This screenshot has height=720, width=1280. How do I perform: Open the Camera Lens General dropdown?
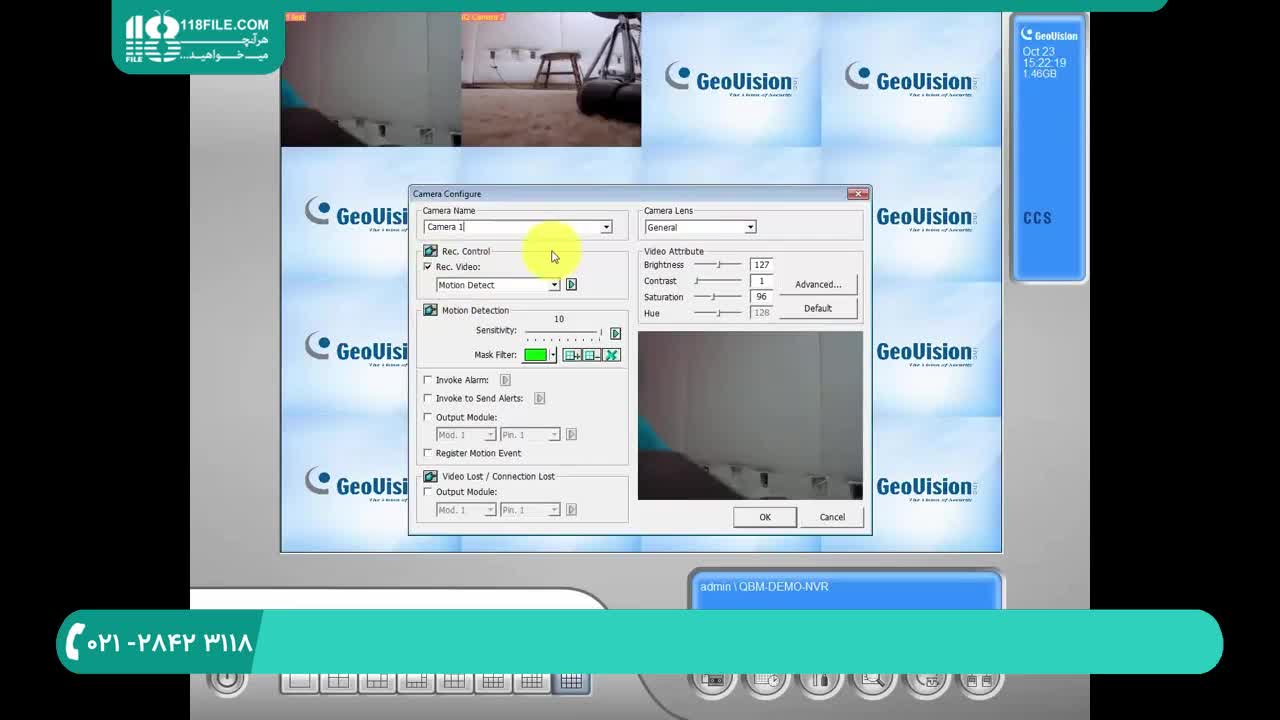point(750,228)
